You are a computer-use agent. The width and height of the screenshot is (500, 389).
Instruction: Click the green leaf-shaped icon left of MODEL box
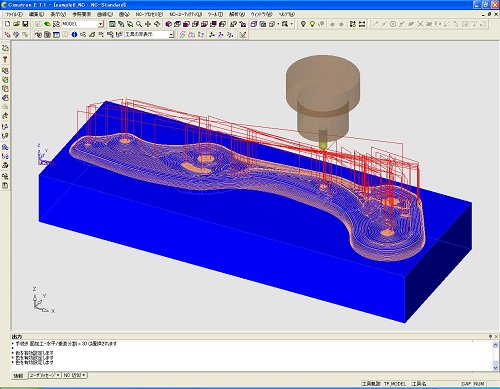[47, 24]
